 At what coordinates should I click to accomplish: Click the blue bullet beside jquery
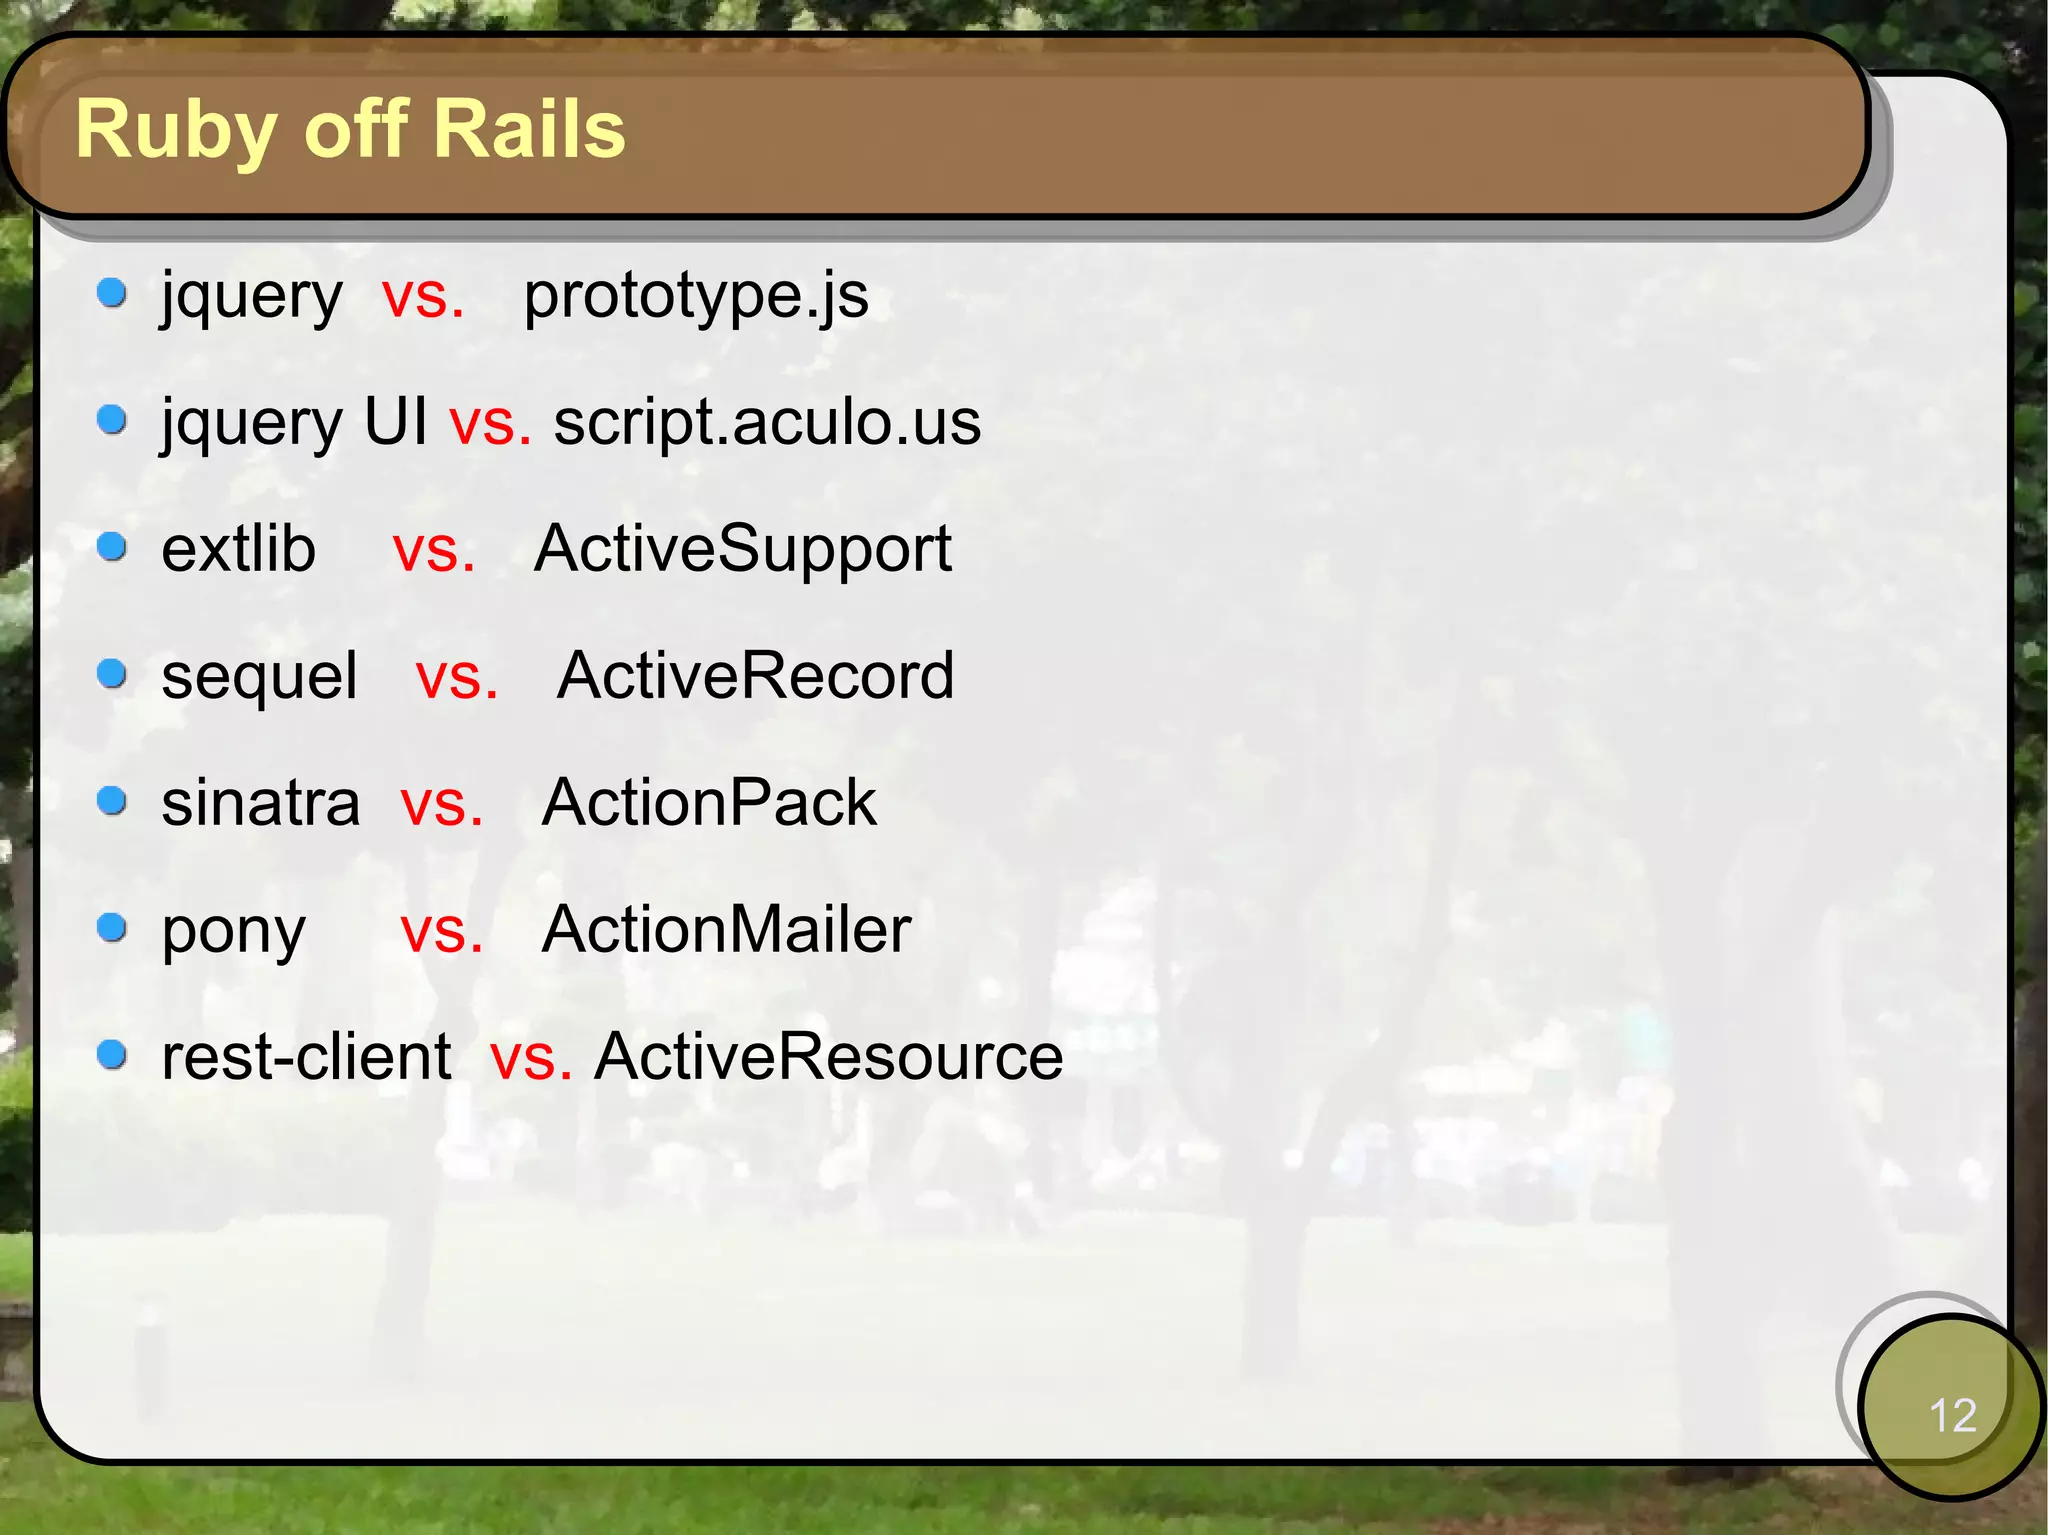point(112,293)
